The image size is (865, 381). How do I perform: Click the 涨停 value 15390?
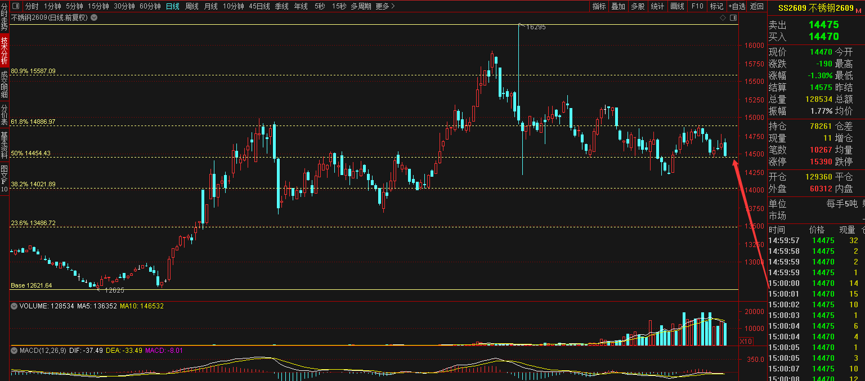pyautogui.click(x=821, y=162)
